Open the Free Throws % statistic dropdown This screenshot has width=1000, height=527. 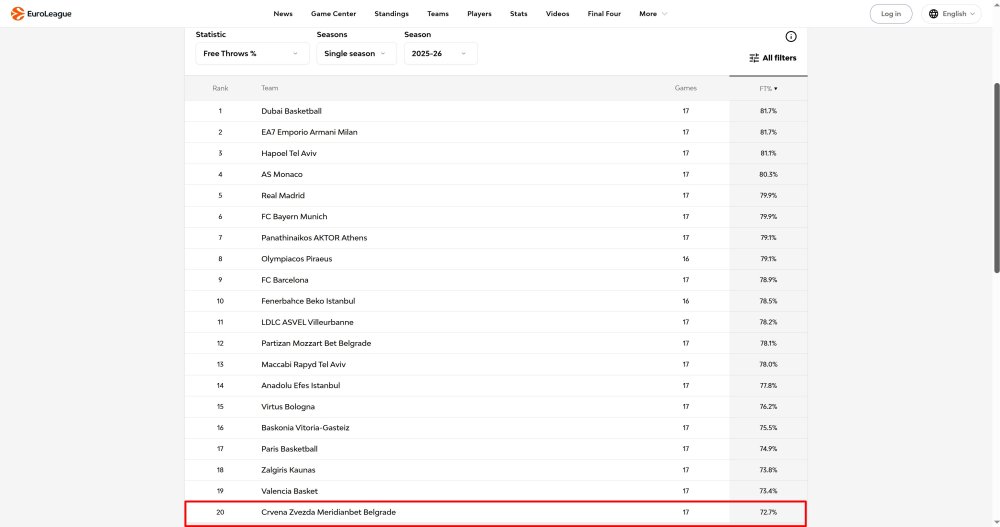point(252,54)
